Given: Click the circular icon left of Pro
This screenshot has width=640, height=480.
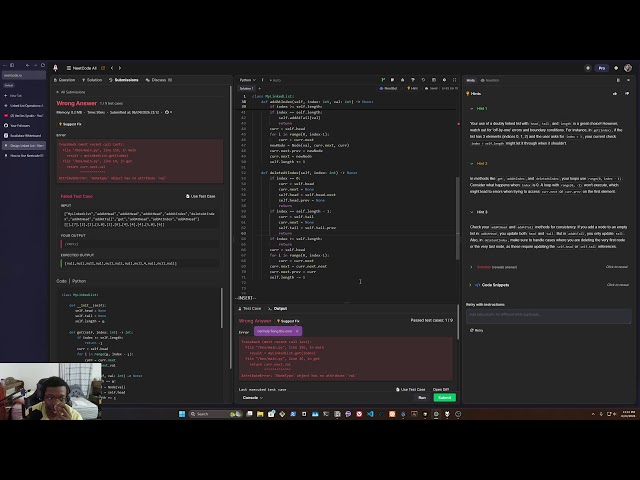Looking at the screenshot, I should [x=588, y=68].
